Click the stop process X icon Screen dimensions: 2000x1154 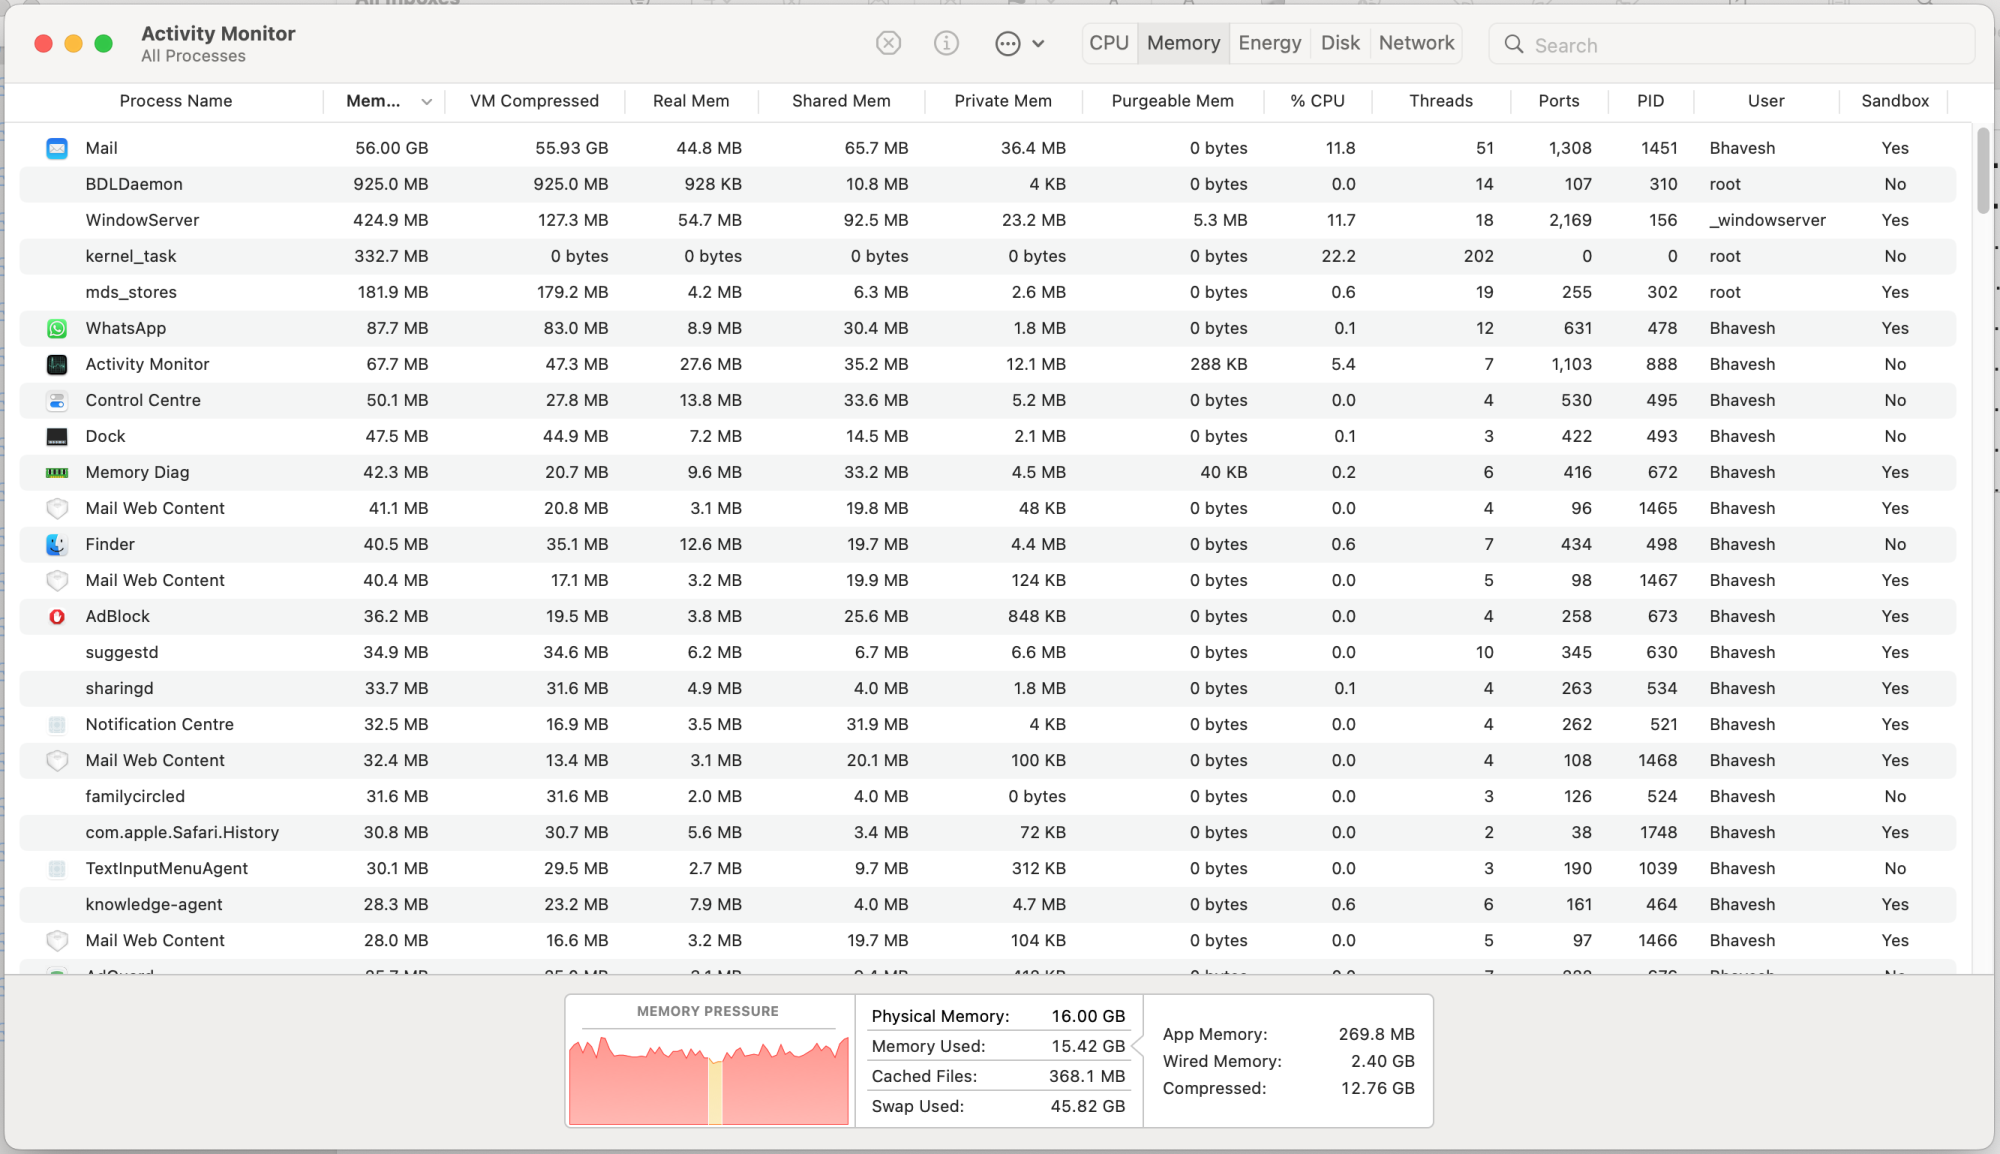coord(888,43)
